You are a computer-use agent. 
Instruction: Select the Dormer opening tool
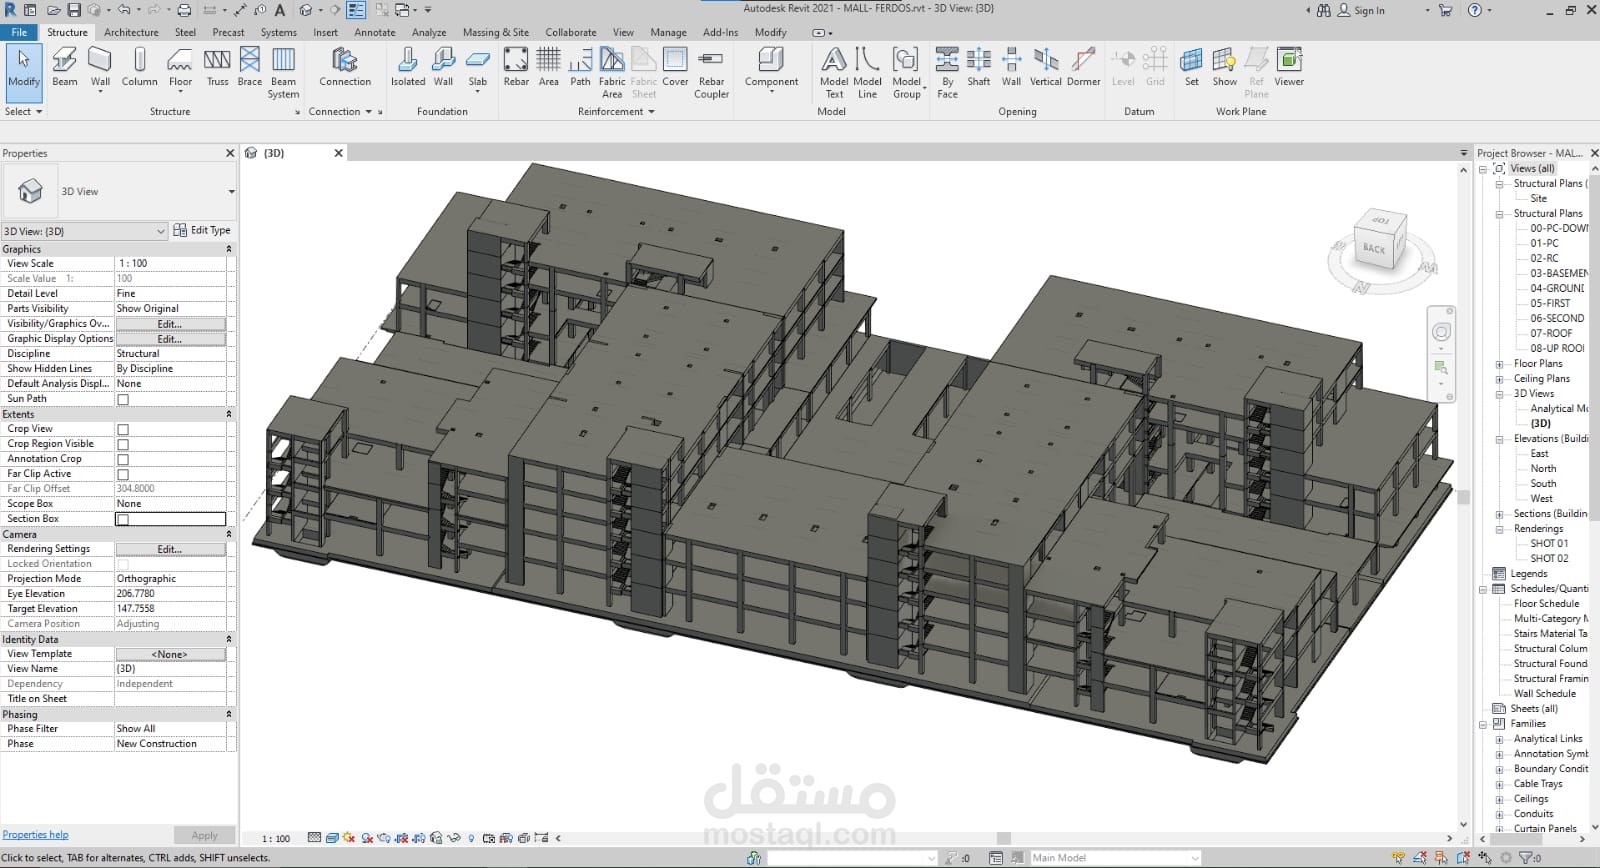pos(1083,68)
